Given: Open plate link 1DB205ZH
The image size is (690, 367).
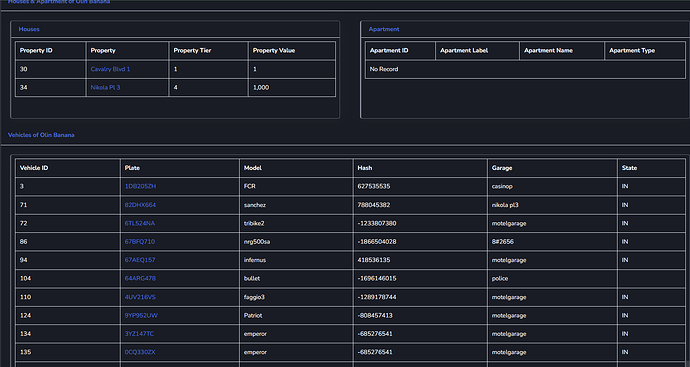Looking at the screenshot, I should tap(140, 186).
